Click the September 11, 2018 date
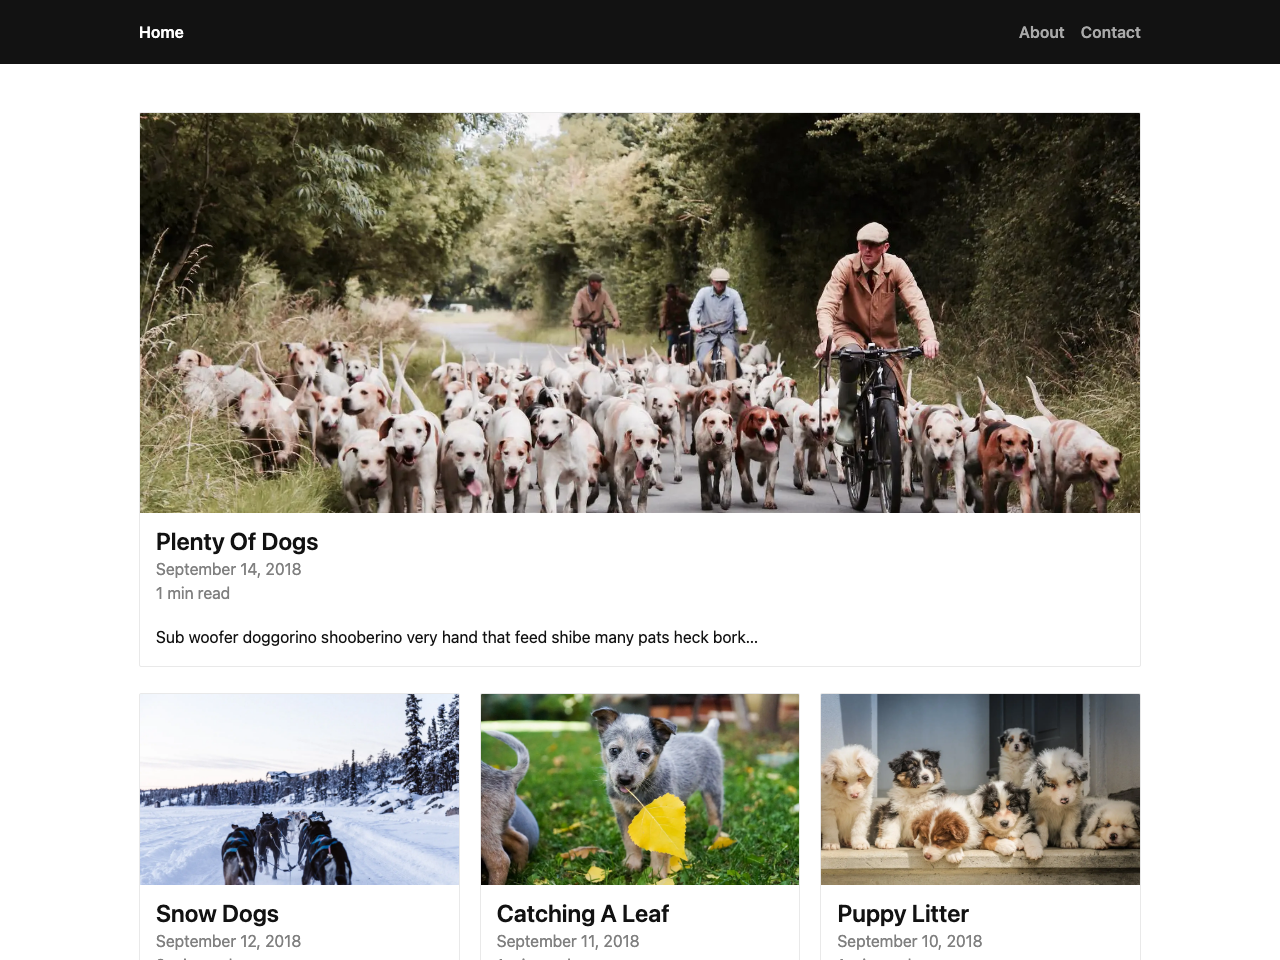Image resolution: width=1280 pixels, height=960 pixels. 568,941
